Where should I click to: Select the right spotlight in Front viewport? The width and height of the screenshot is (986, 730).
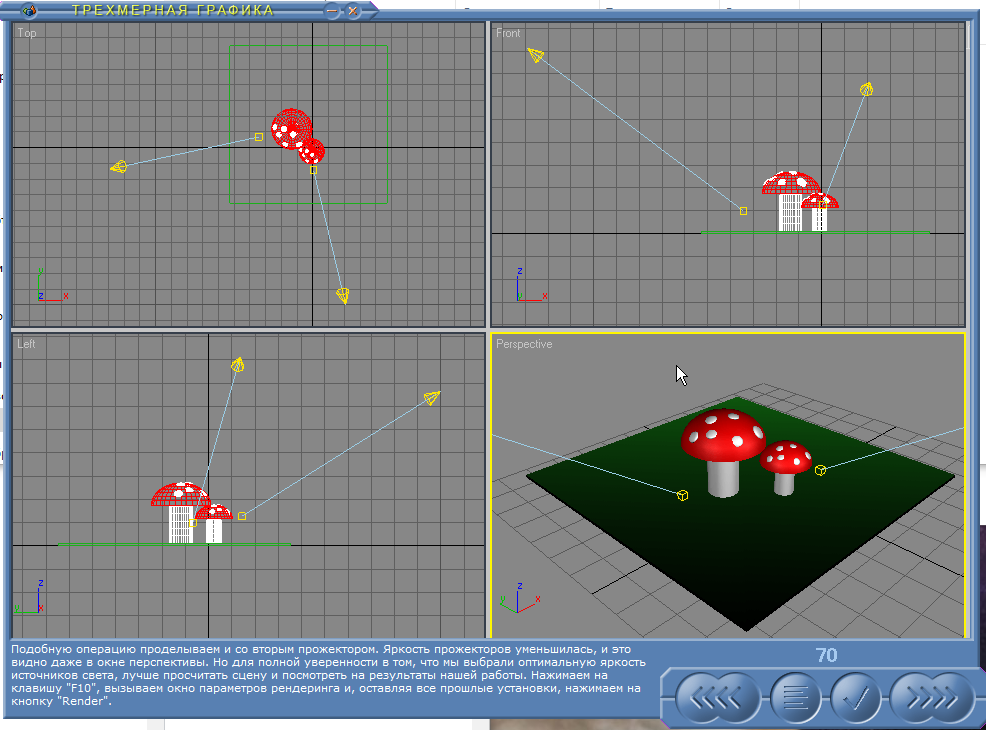pos(867,89)
